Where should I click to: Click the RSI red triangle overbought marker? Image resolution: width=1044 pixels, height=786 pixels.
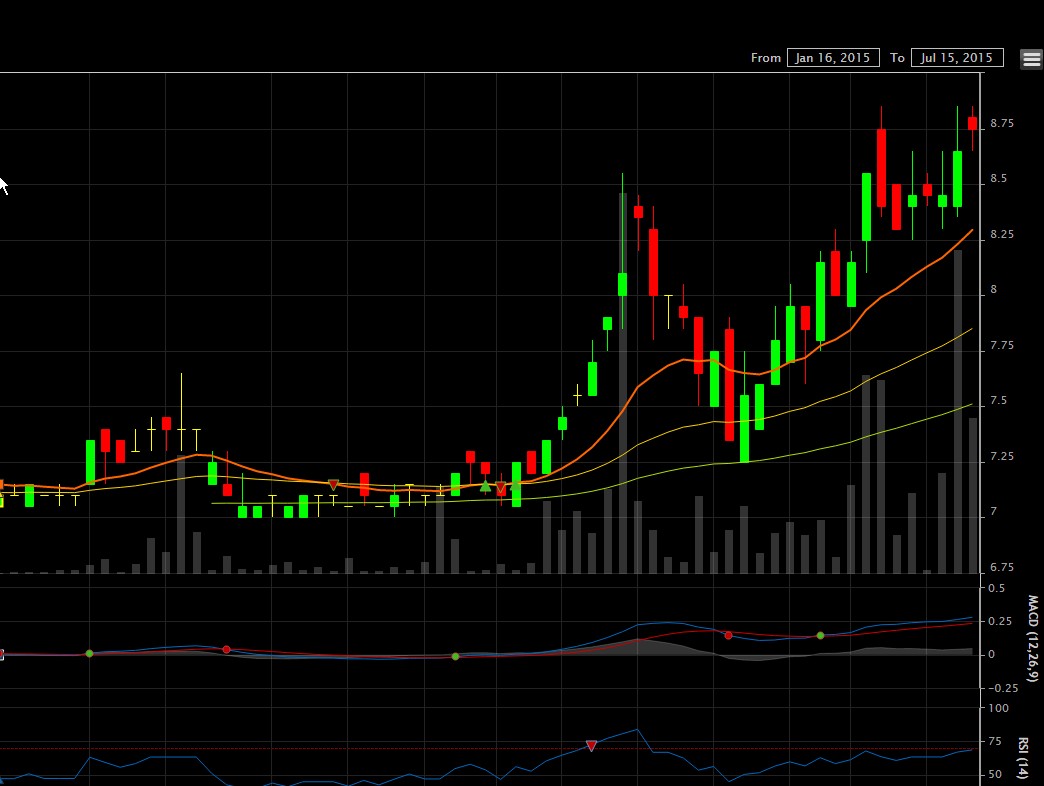point(591,746)
